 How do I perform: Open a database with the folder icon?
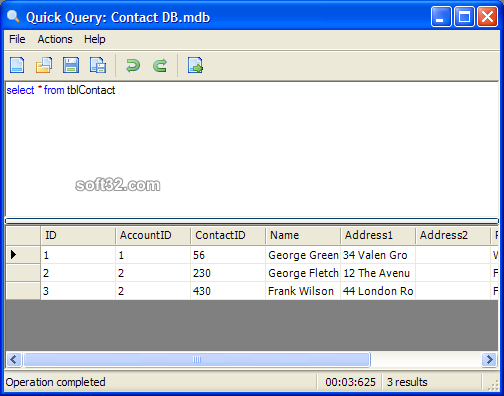pyautogui.click(x=44, y=65)
